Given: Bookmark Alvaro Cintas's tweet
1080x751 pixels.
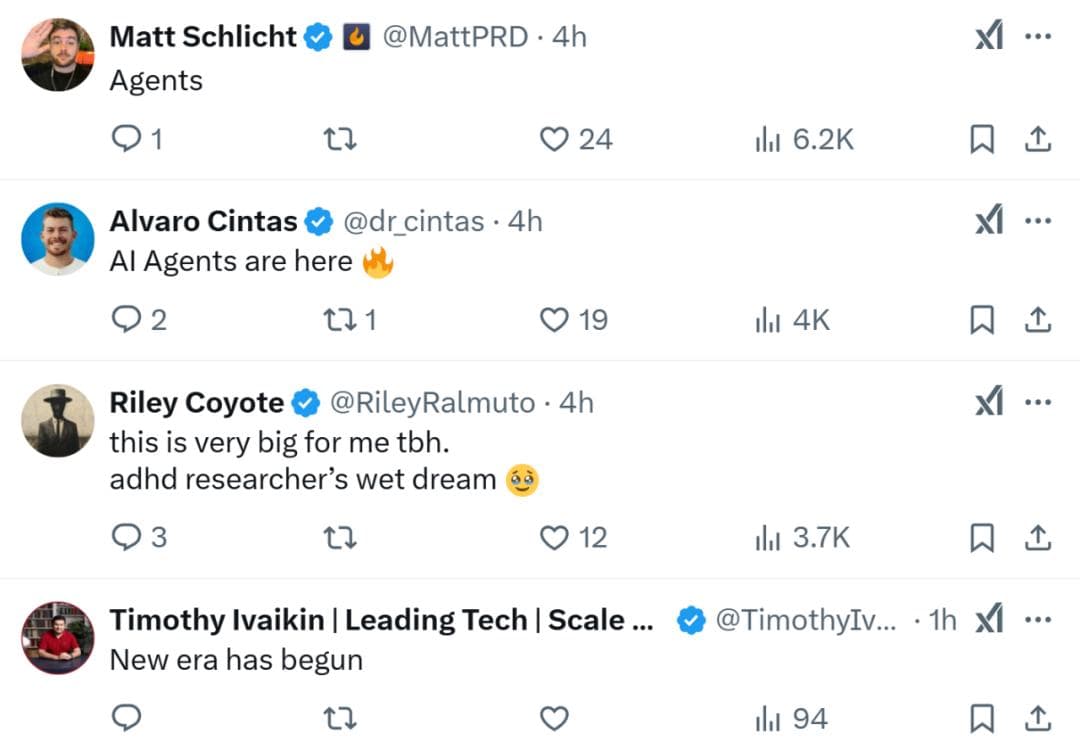Looking at the screenshot, I should click(x=982, y=320).
